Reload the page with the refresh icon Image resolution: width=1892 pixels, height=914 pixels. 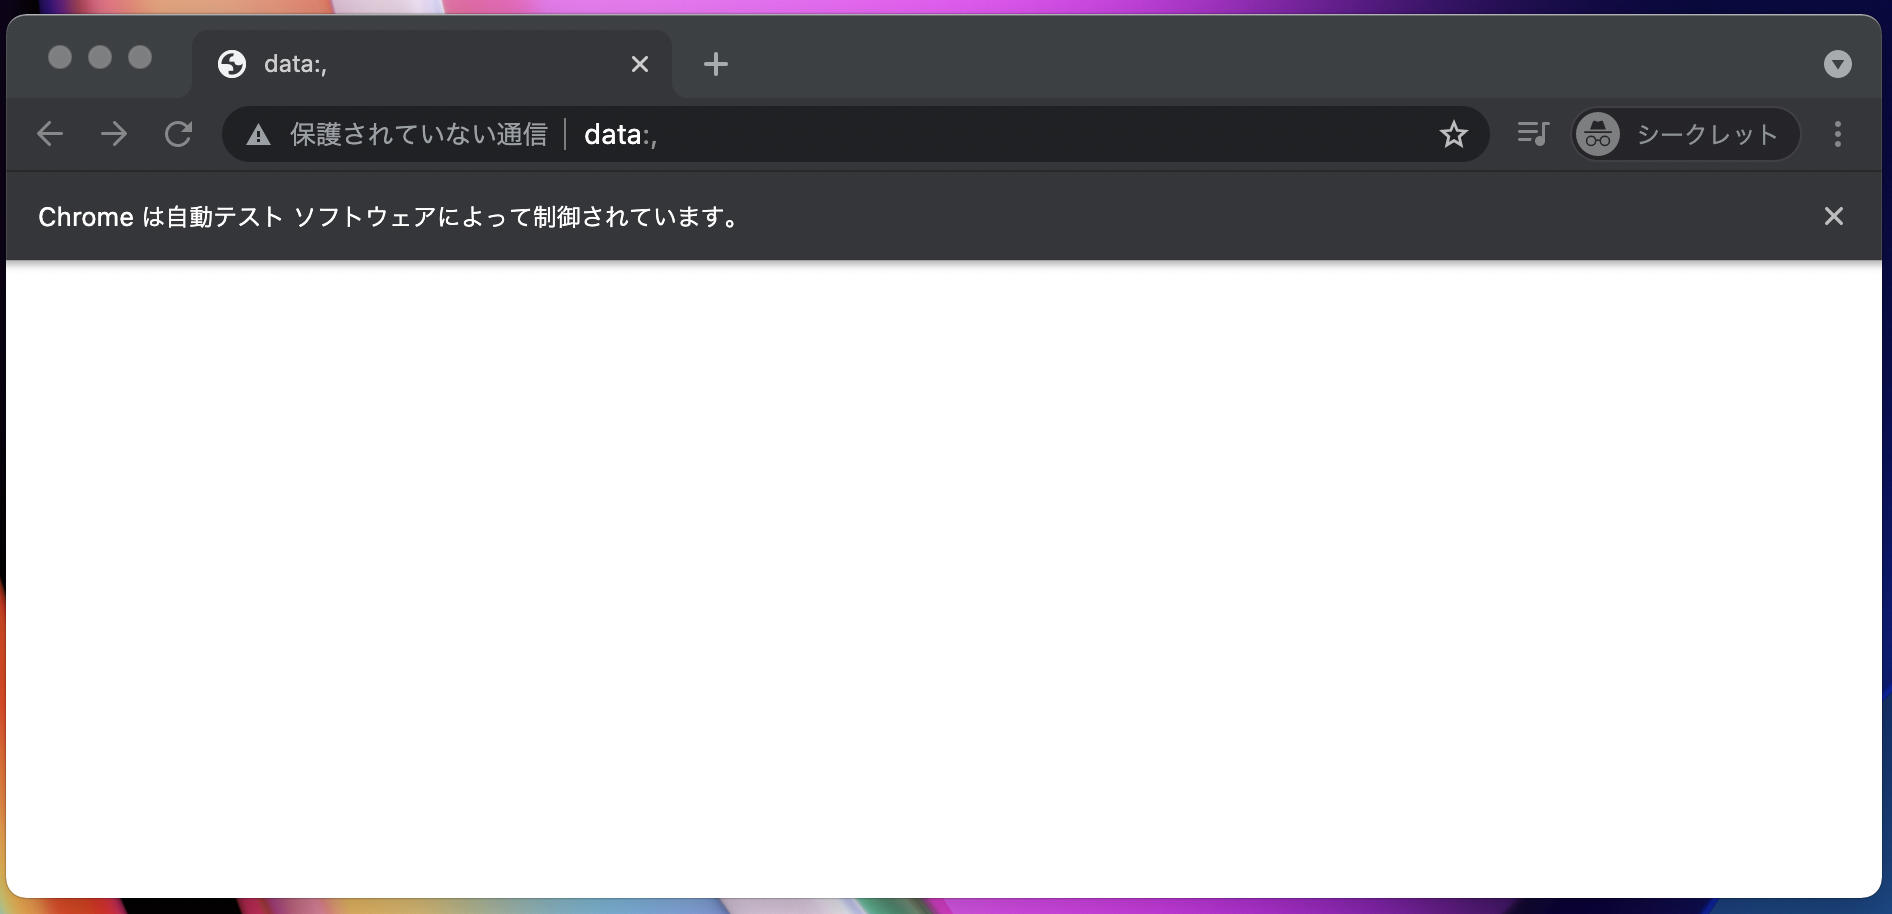(x=178, y=134)
